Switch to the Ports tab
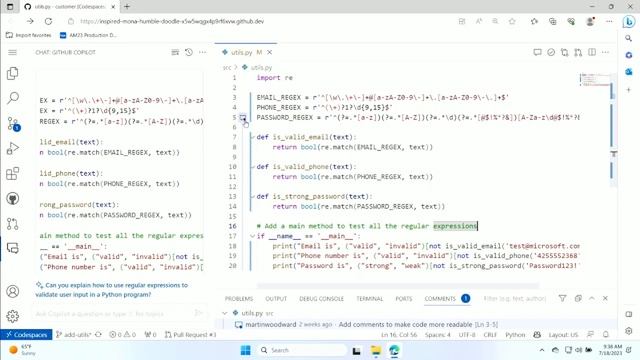Viewport: 640px width, 360px height. tap(404, 299)
